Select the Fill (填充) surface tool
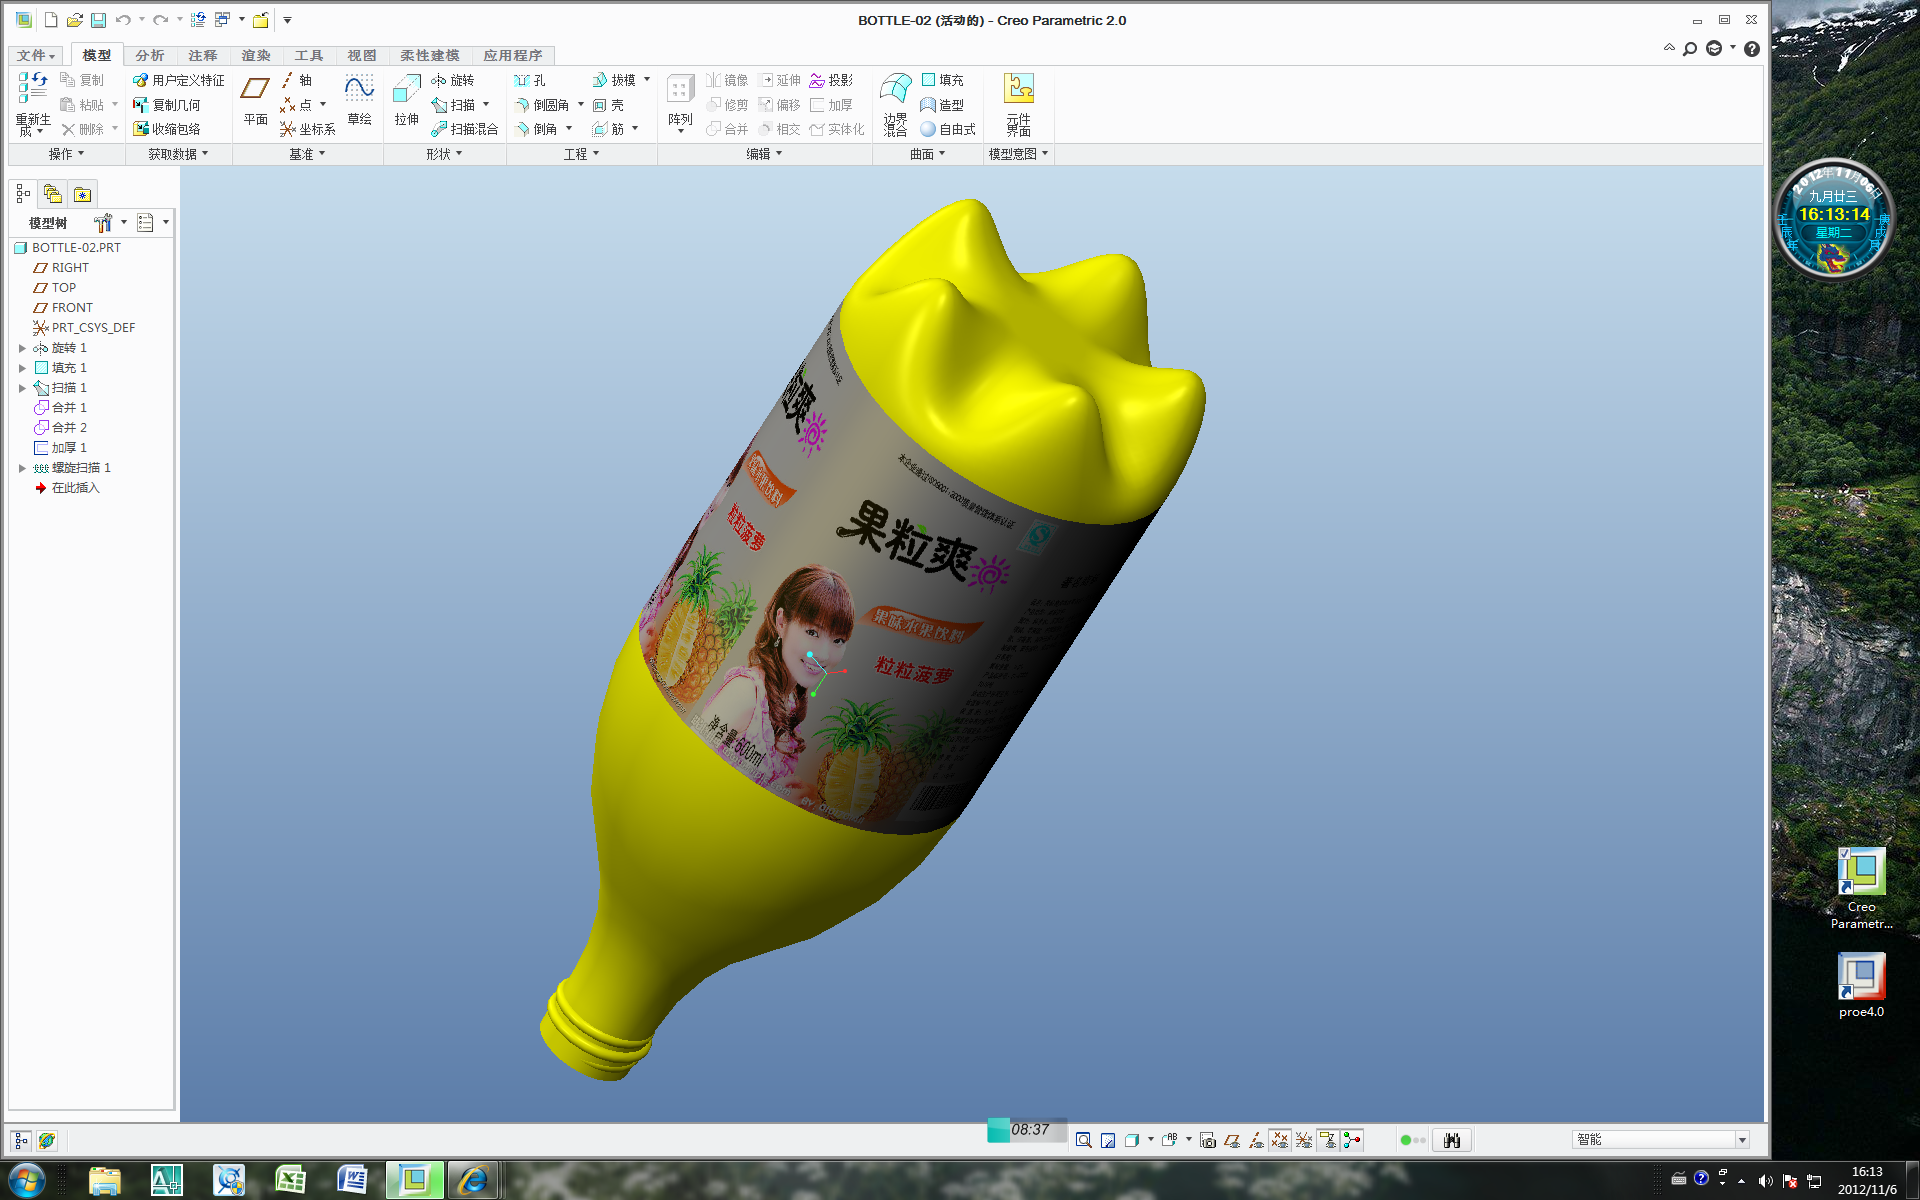Screen dimensions: 1920x1200 [942, 80]
